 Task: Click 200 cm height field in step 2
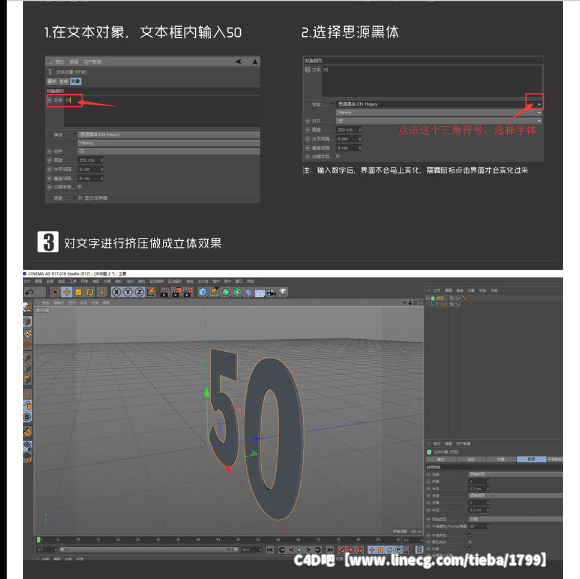tap(348, 130)
